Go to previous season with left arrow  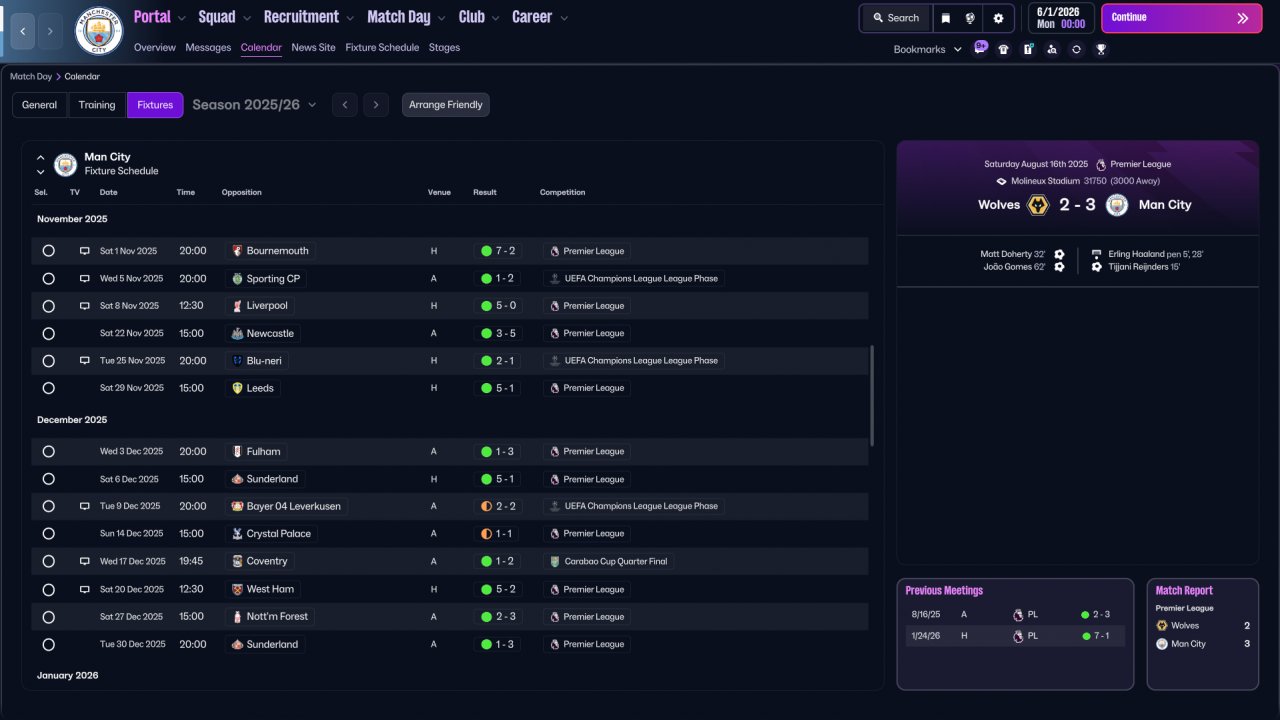(344, 105)
